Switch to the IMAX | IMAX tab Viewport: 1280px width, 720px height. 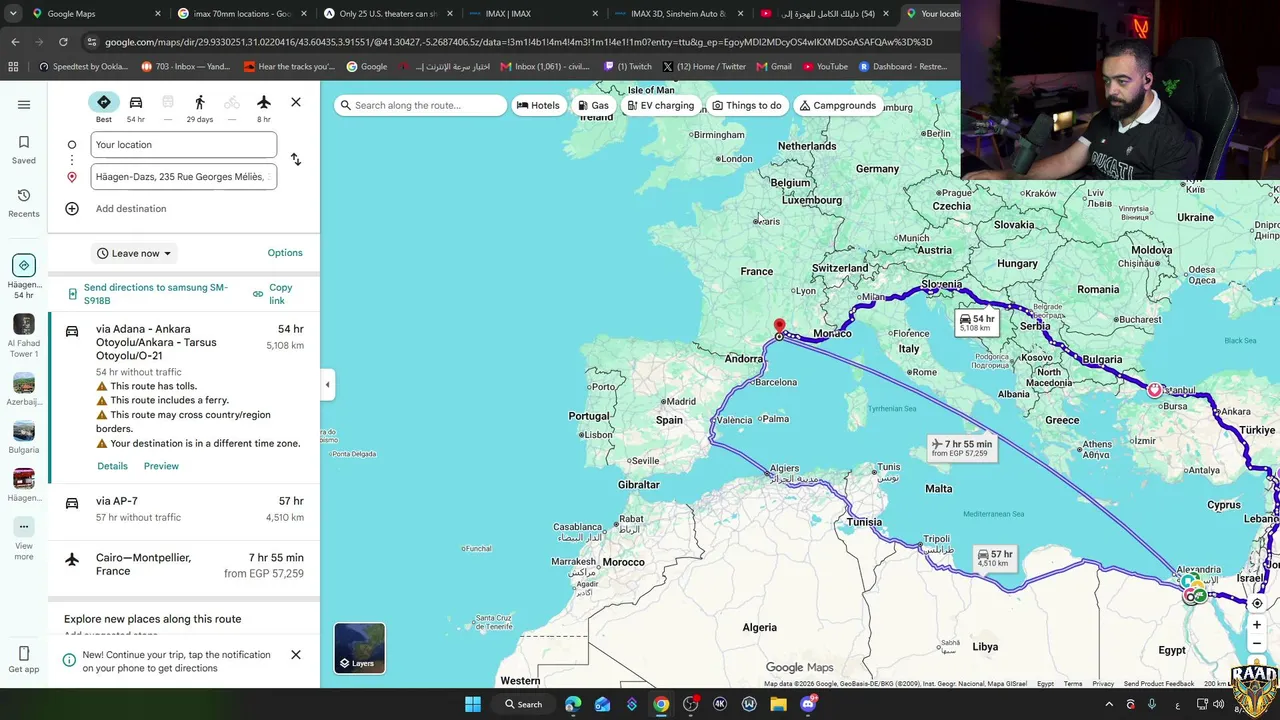pyautogui.click(x=534, y=14)
